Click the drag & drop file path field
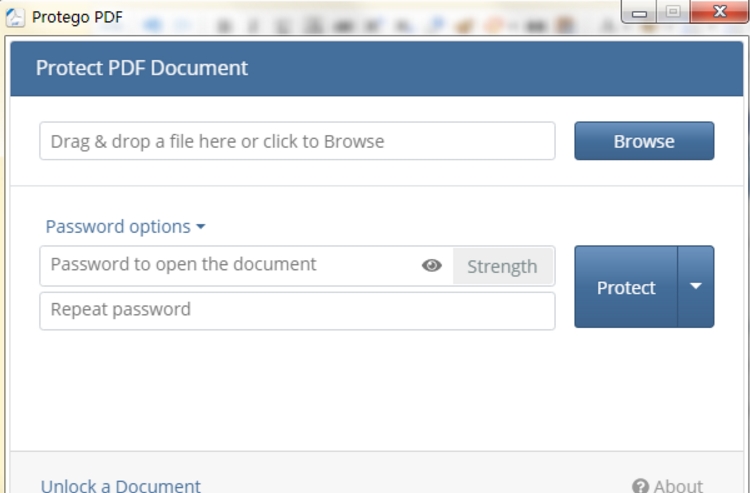The height and width of the screenshot is (493, 750). 297,141
